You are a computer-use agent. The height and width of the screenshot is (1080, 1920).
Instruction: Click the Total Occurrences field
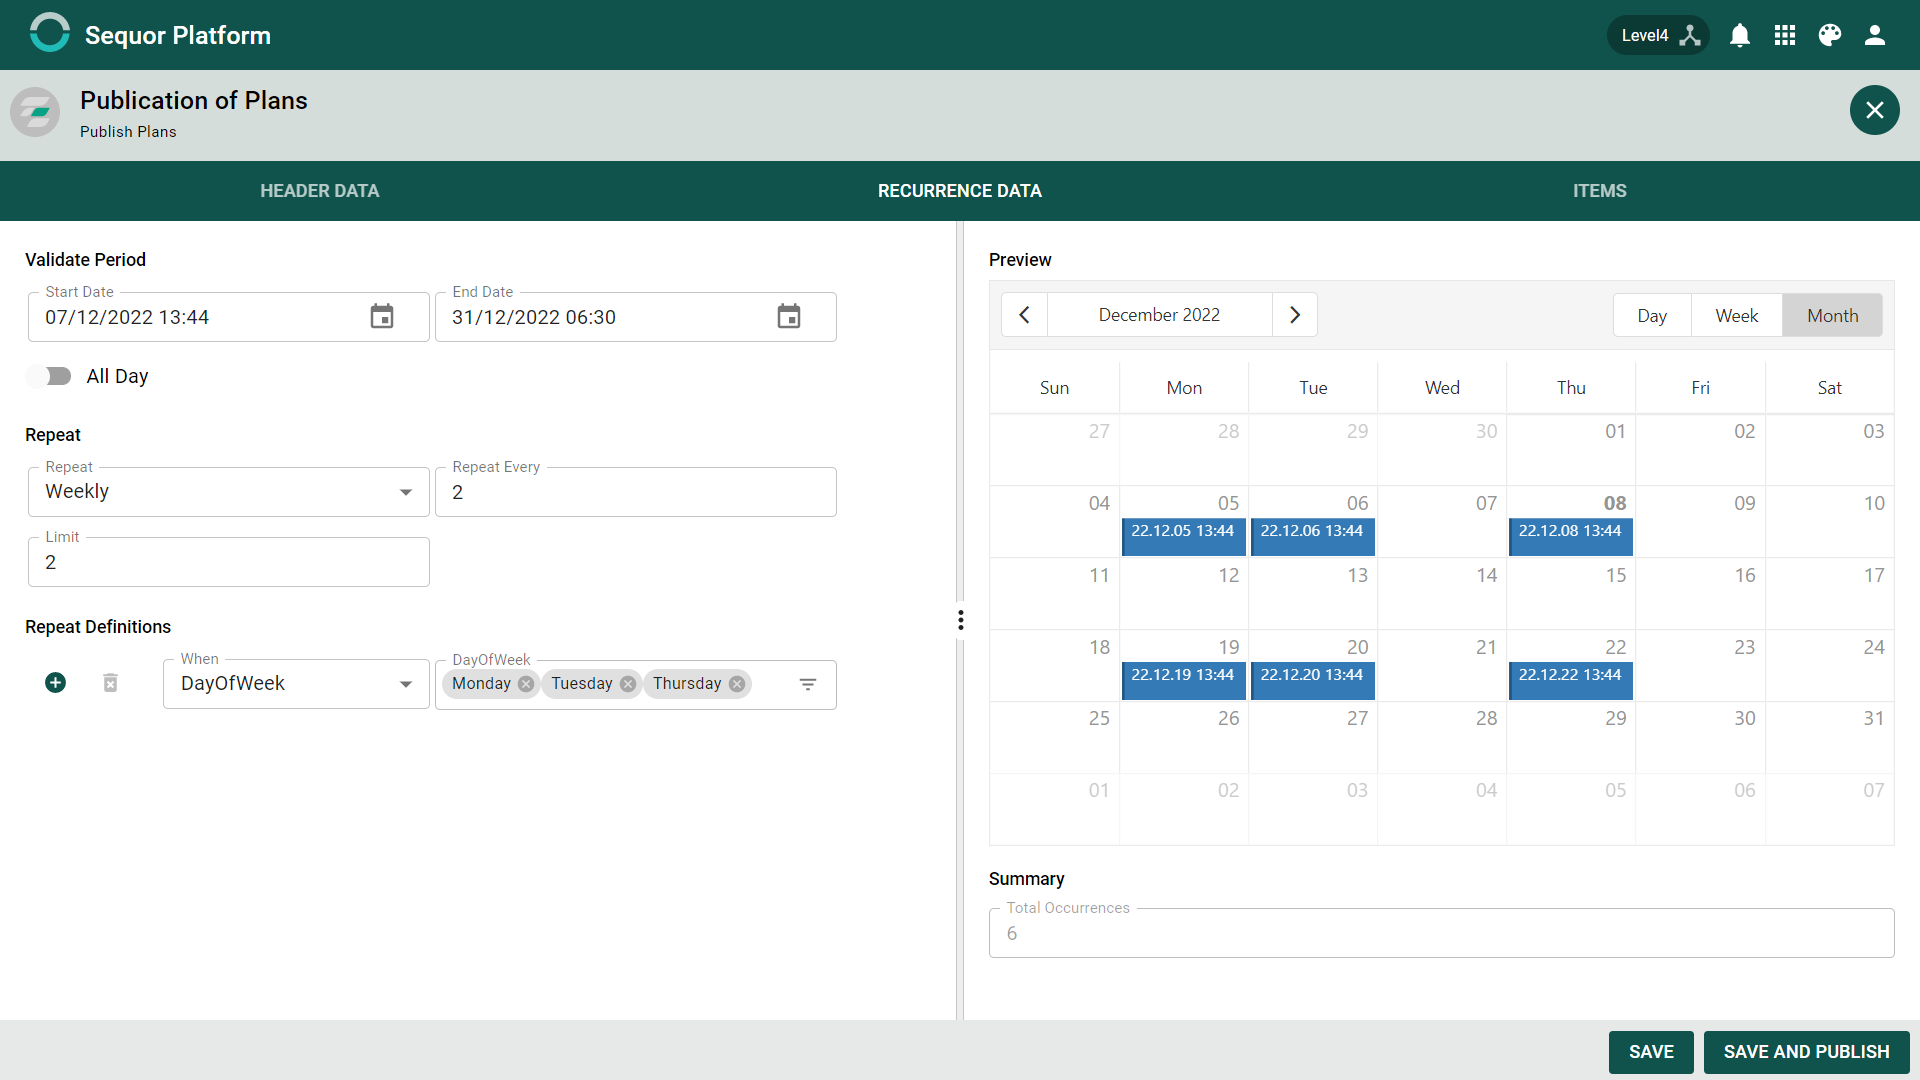(x=1441, y=933)
